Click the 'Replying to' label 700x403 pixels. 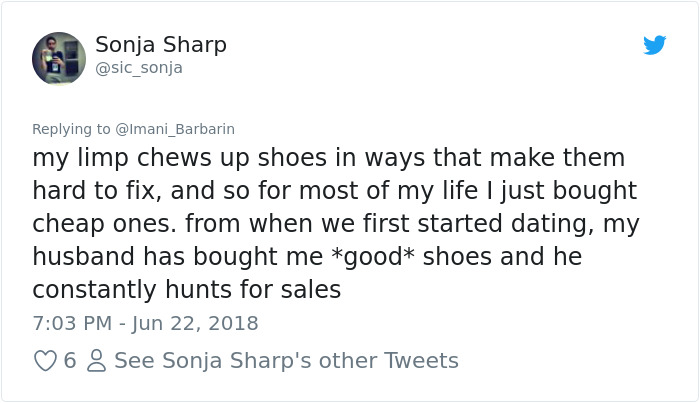click(71, 129)
